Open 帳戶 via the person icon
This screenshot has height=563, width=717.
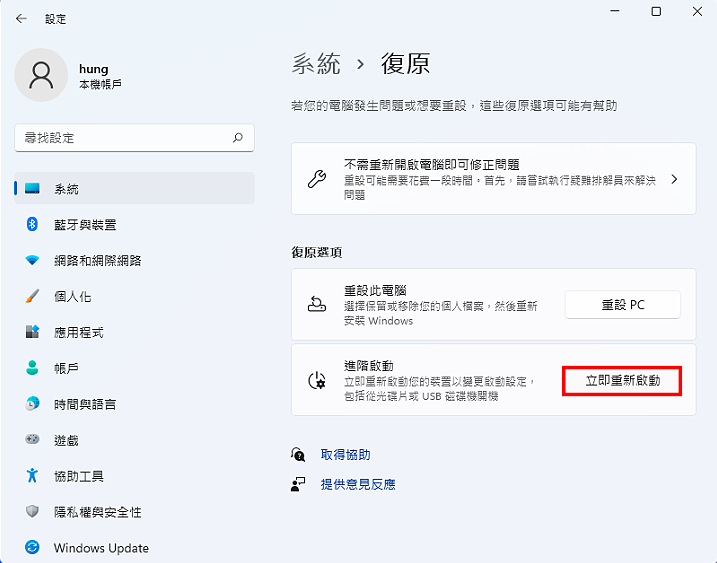(32, 368)
